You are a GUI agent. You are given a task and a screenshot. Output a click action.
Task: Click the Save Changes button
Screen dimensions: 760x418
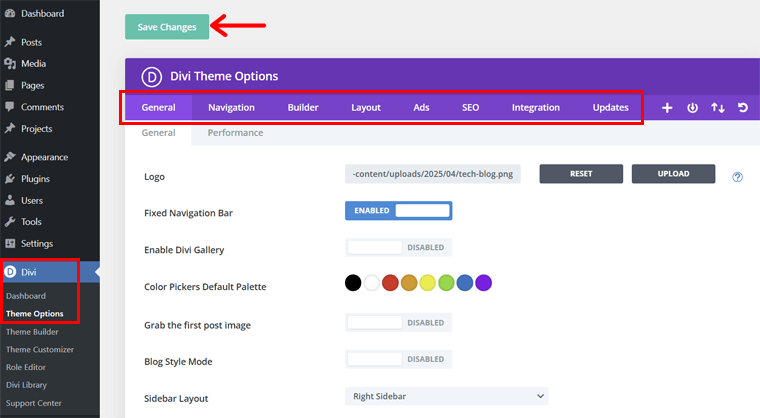coord(167,27)
